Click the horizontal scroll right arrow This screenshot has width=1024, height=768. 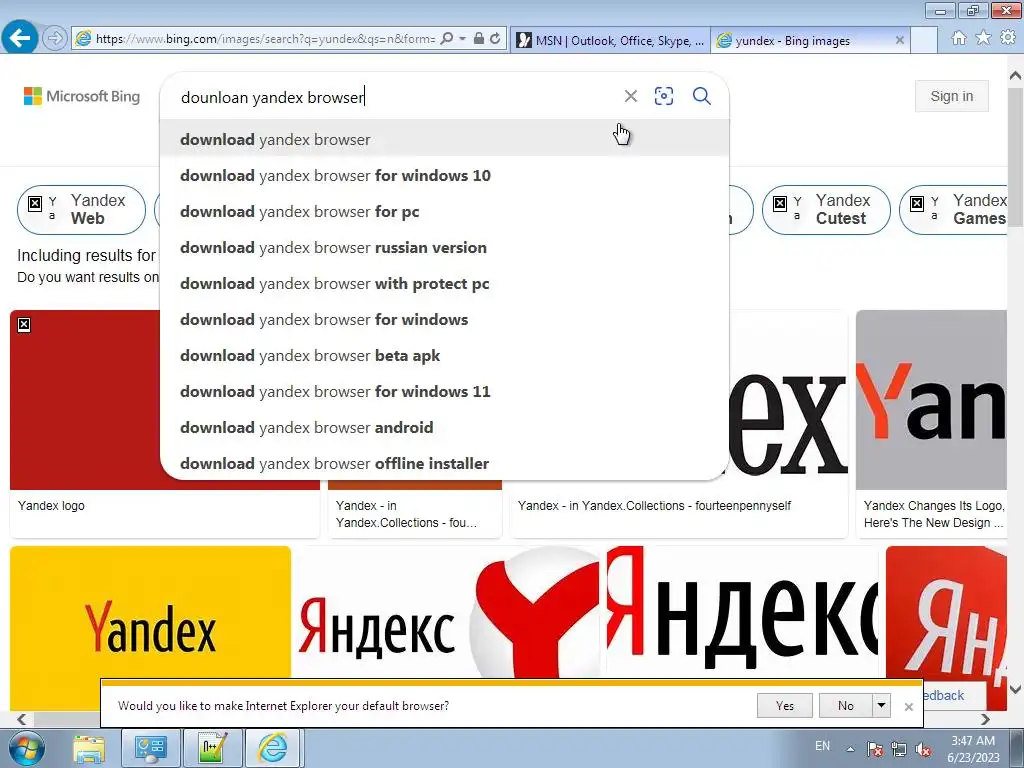pyautogui.click(x=985, y=719)
